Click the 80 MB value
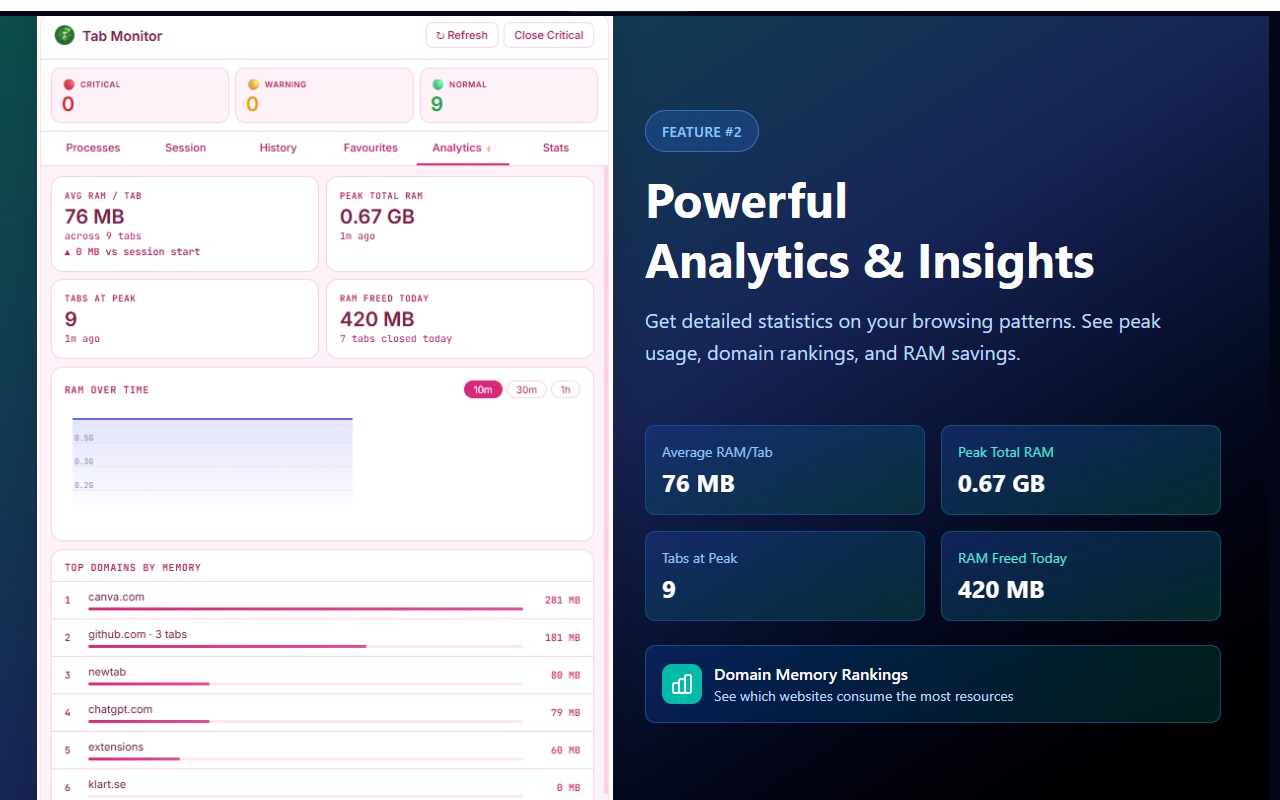1280x800 pixels. 565,675
